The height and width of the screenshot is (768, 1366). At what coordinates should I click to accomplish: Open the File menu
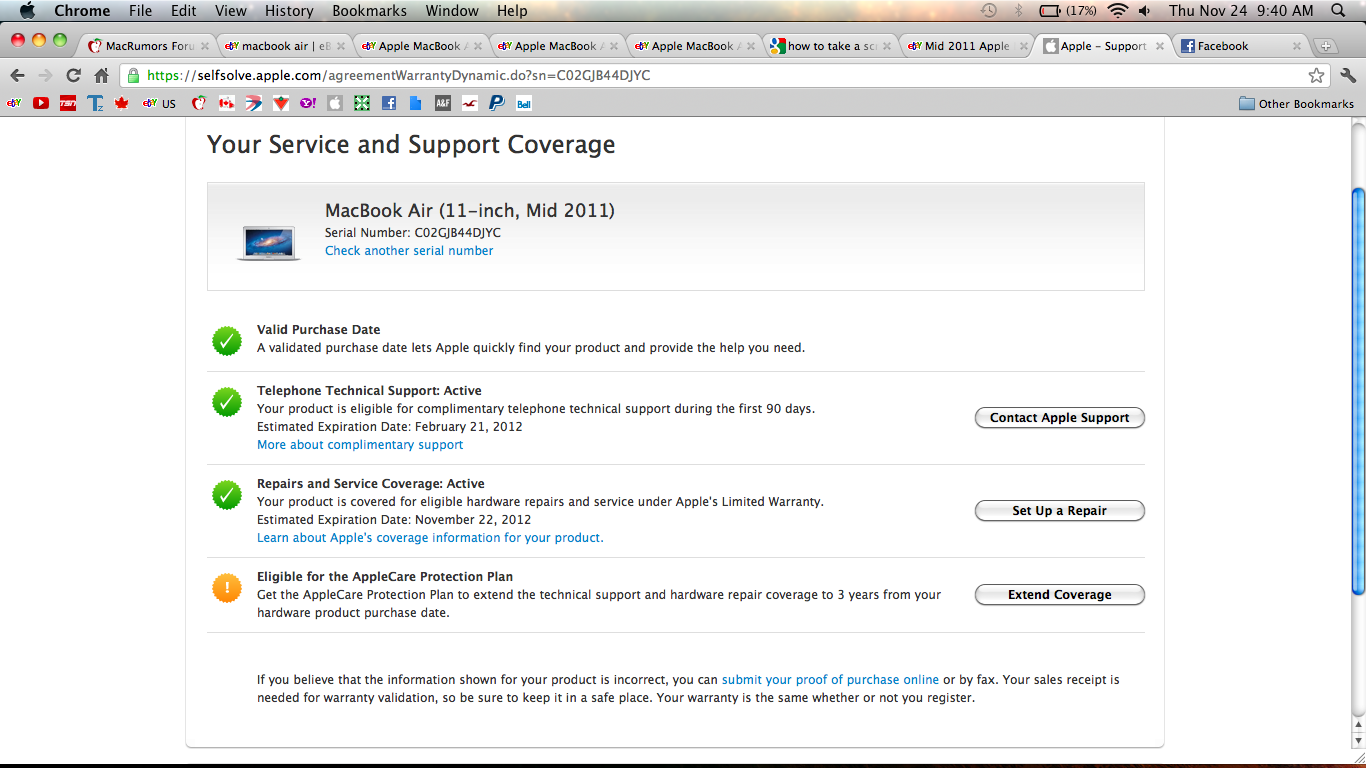point(141,11)
